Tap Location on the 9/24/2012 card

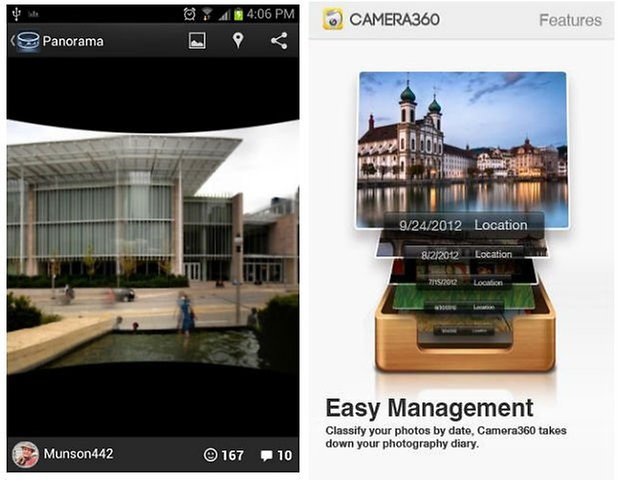tap(501, 225)
